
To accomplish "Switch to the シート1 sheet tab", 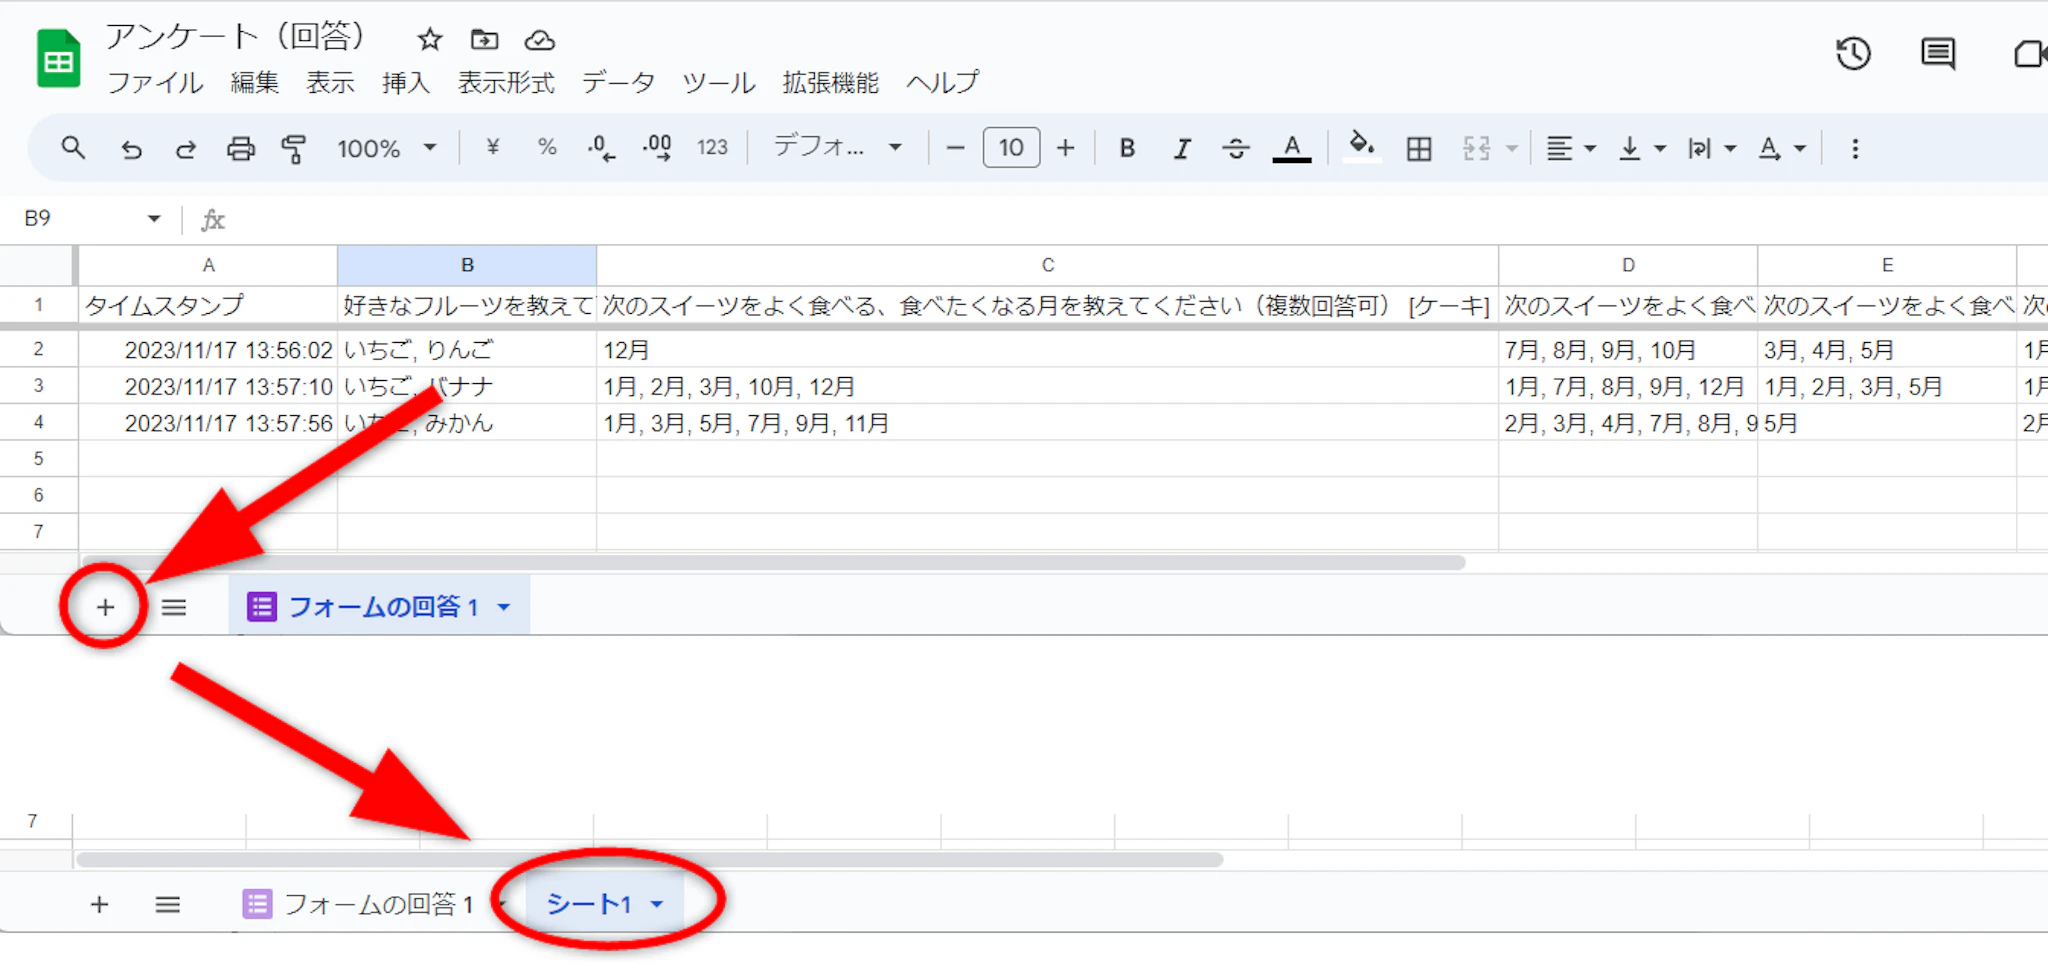I will [x=589, y=904].
